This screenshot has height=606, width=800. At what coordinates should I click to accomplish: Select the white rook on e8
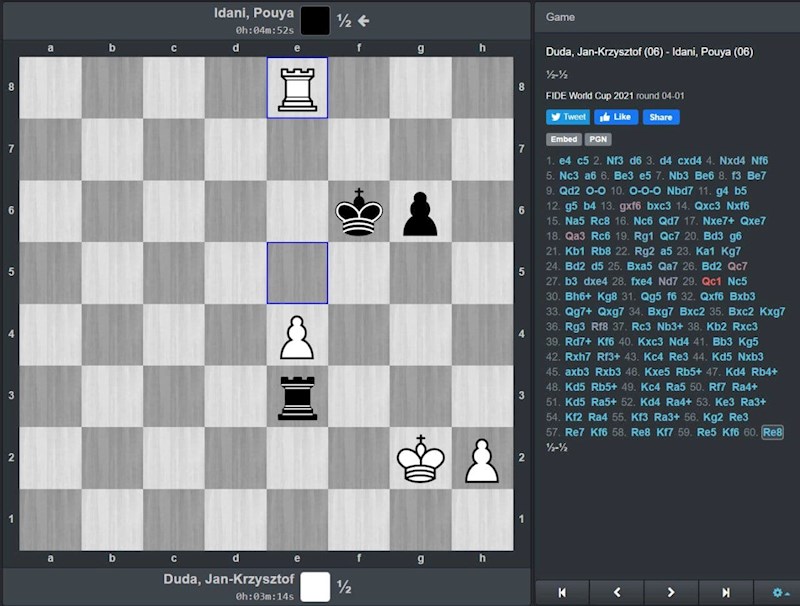click(x=297, y=88)
